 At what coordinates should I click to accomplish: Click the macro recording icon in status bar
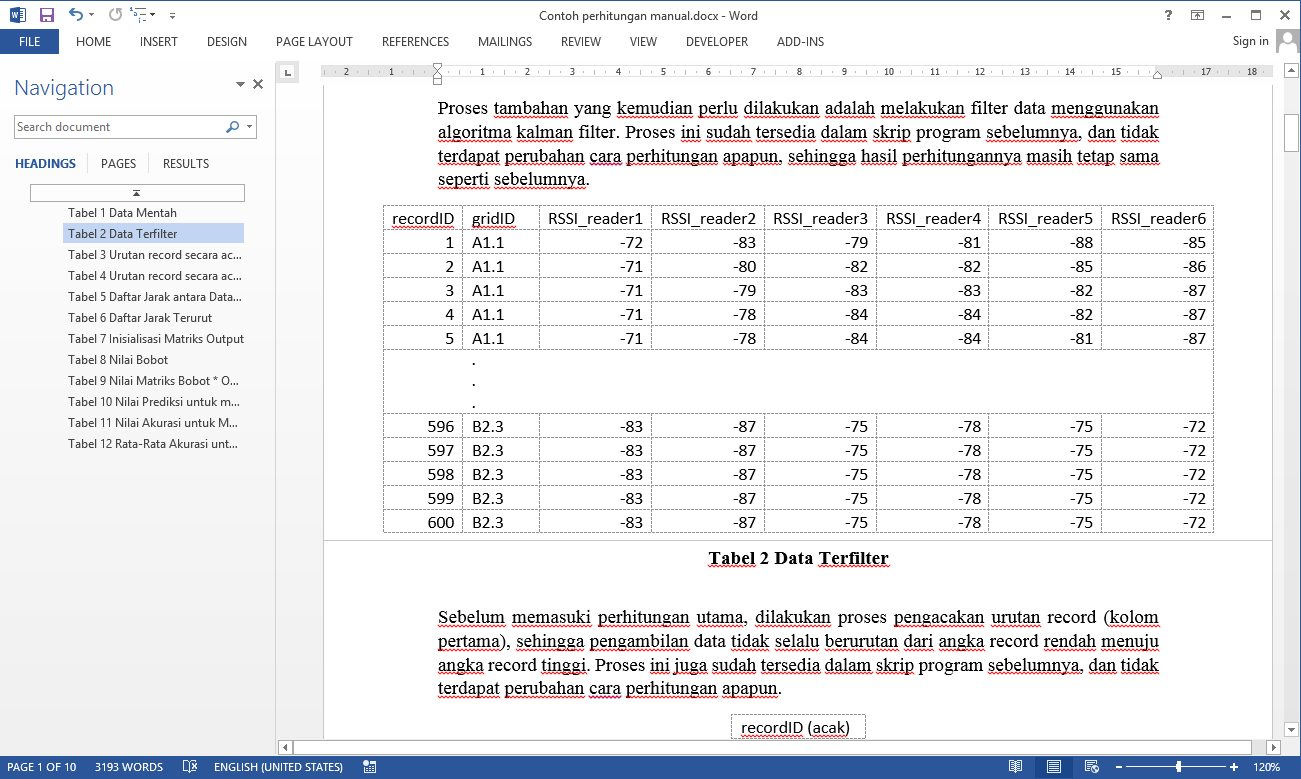pos(370,767)
